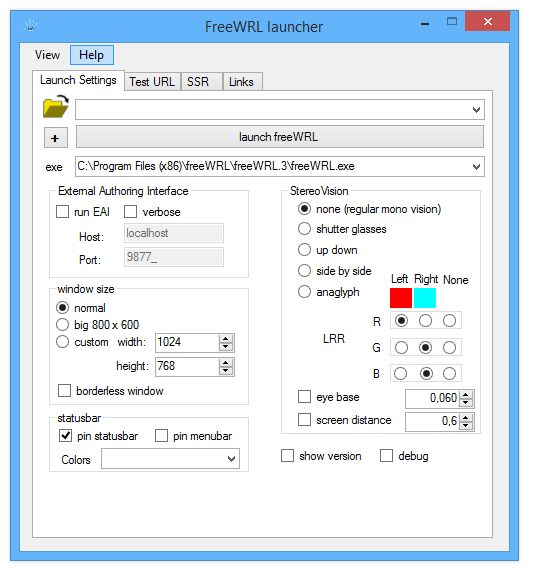The image size is (533, 575).
Task: Click the height value field
Action: point(187,367)
